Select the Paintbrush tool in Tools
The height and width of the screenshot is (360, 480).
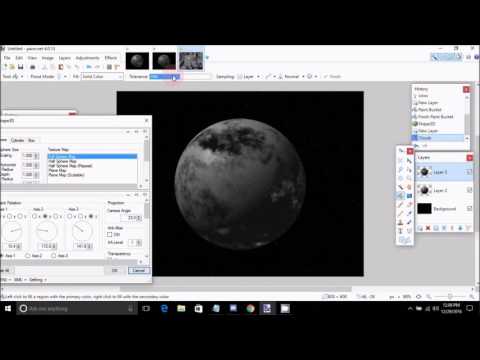(401, 204)
